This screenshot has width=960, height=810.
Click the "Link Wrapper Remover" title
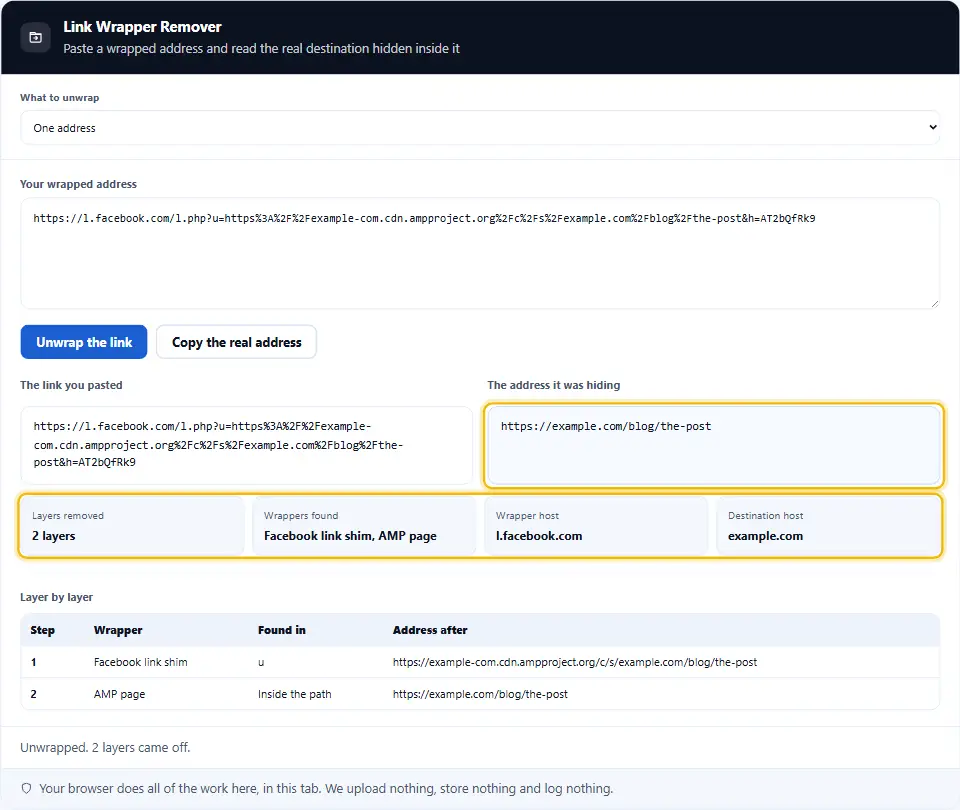coord(142,27)
